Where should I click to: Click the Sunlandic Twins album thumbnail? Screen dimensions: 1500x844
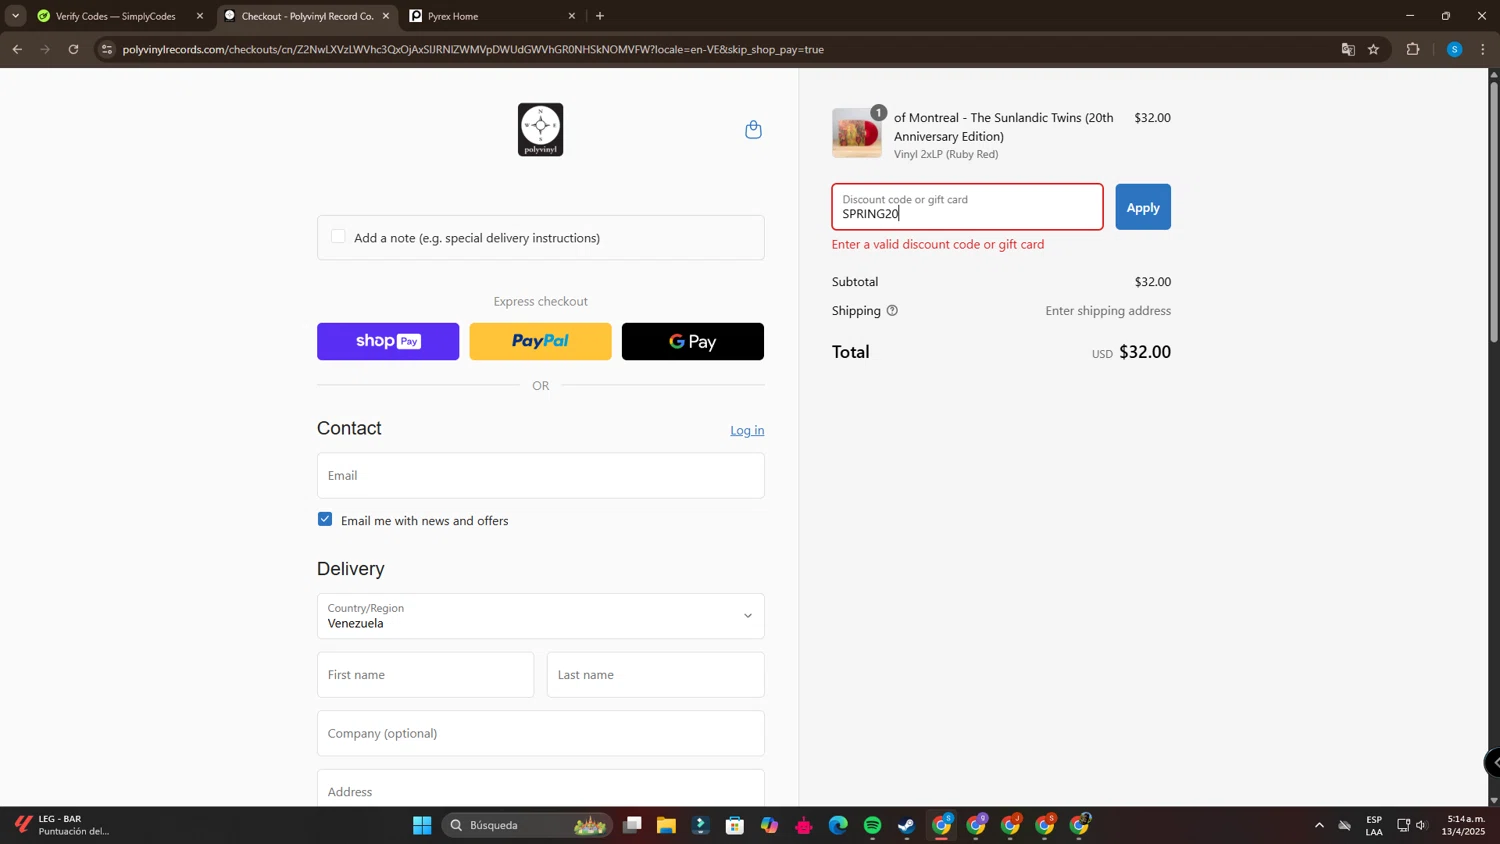tap(857, 133)
